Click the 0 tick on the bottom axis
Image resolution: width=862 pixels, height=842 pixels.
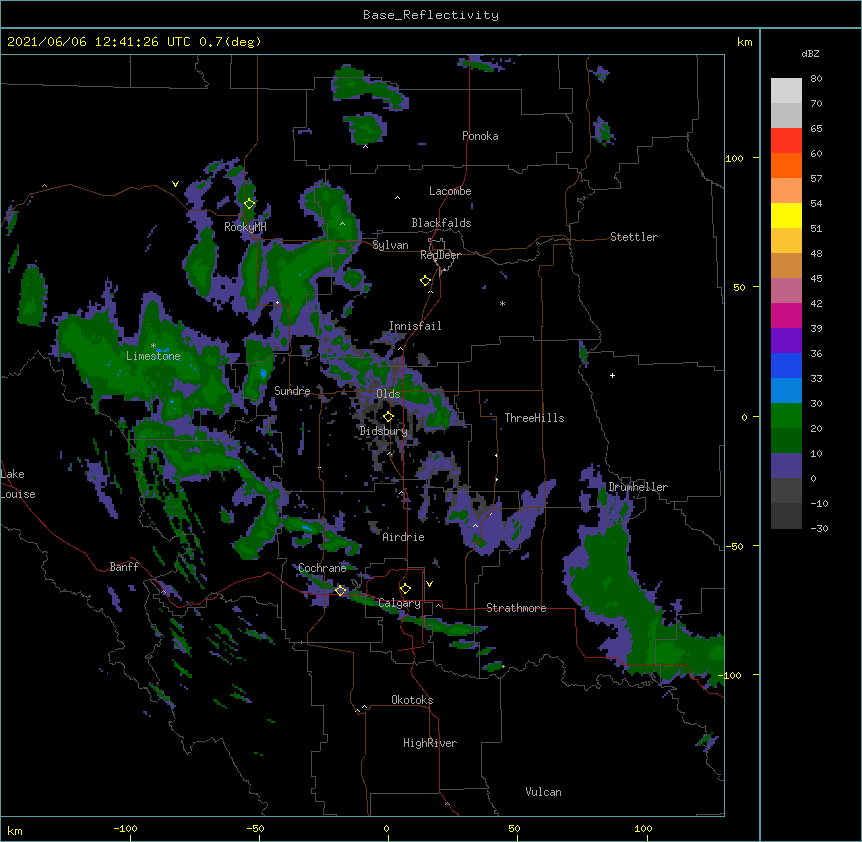pos(386,828)
